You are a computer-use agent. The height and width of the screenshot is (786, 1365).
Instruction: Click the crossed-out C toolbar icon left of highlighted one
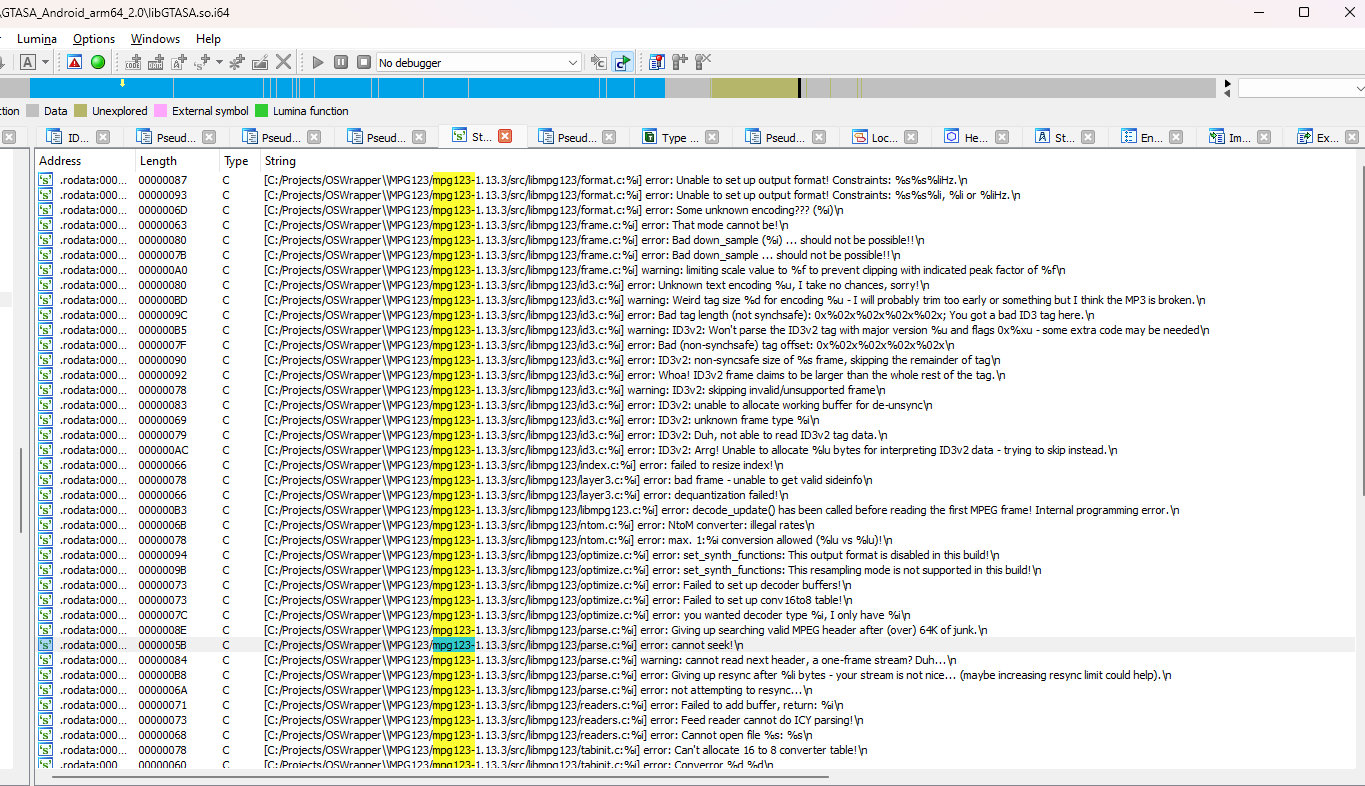pos(598,62)
